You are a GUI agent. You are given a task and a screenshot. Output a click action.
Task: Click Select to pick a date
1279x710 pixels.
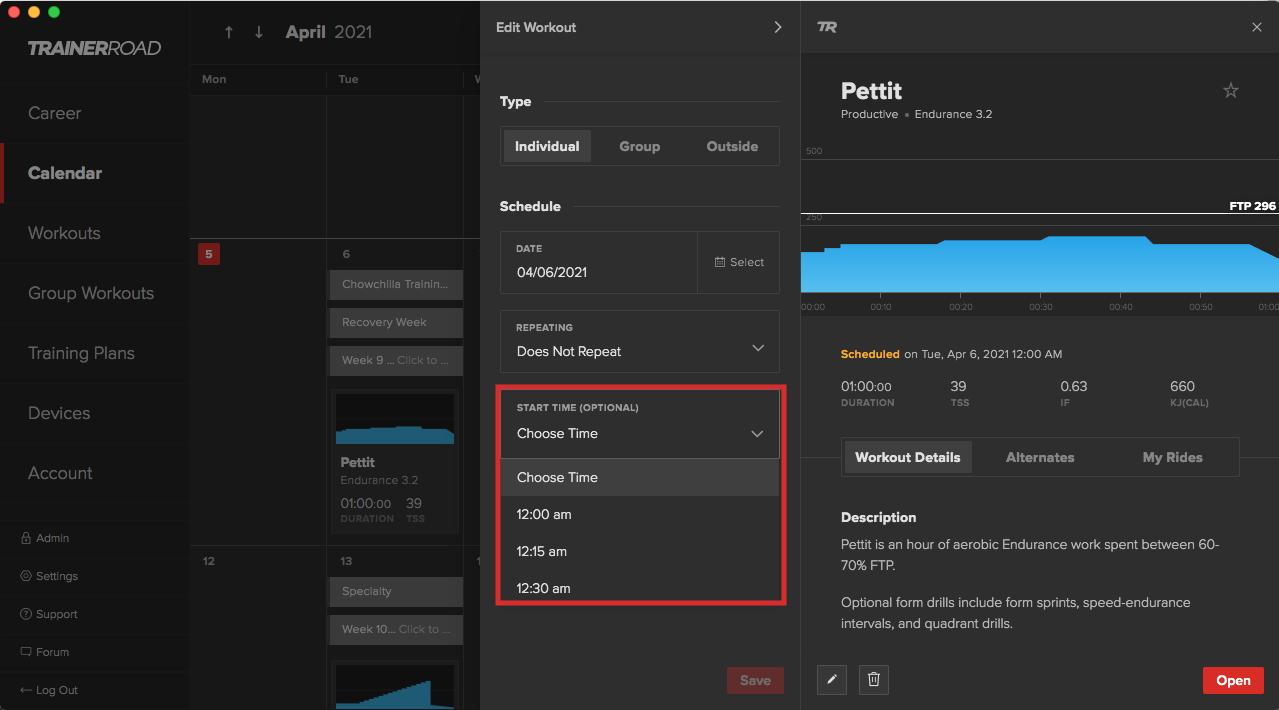[x=739, y=262]
